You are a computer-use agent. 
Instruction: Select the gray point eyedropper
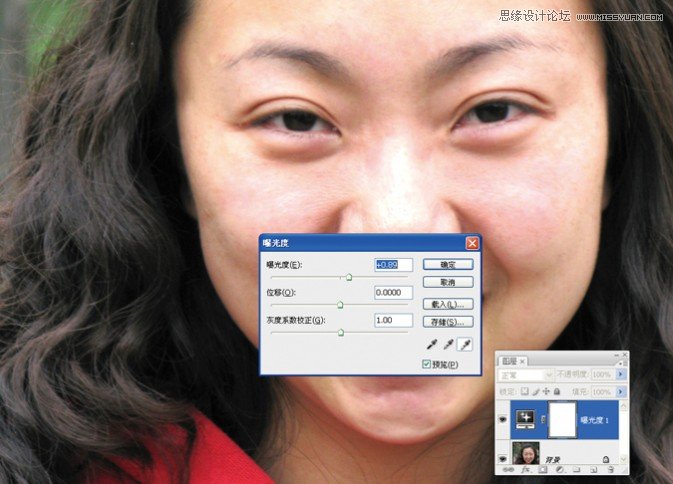[448, 345]
